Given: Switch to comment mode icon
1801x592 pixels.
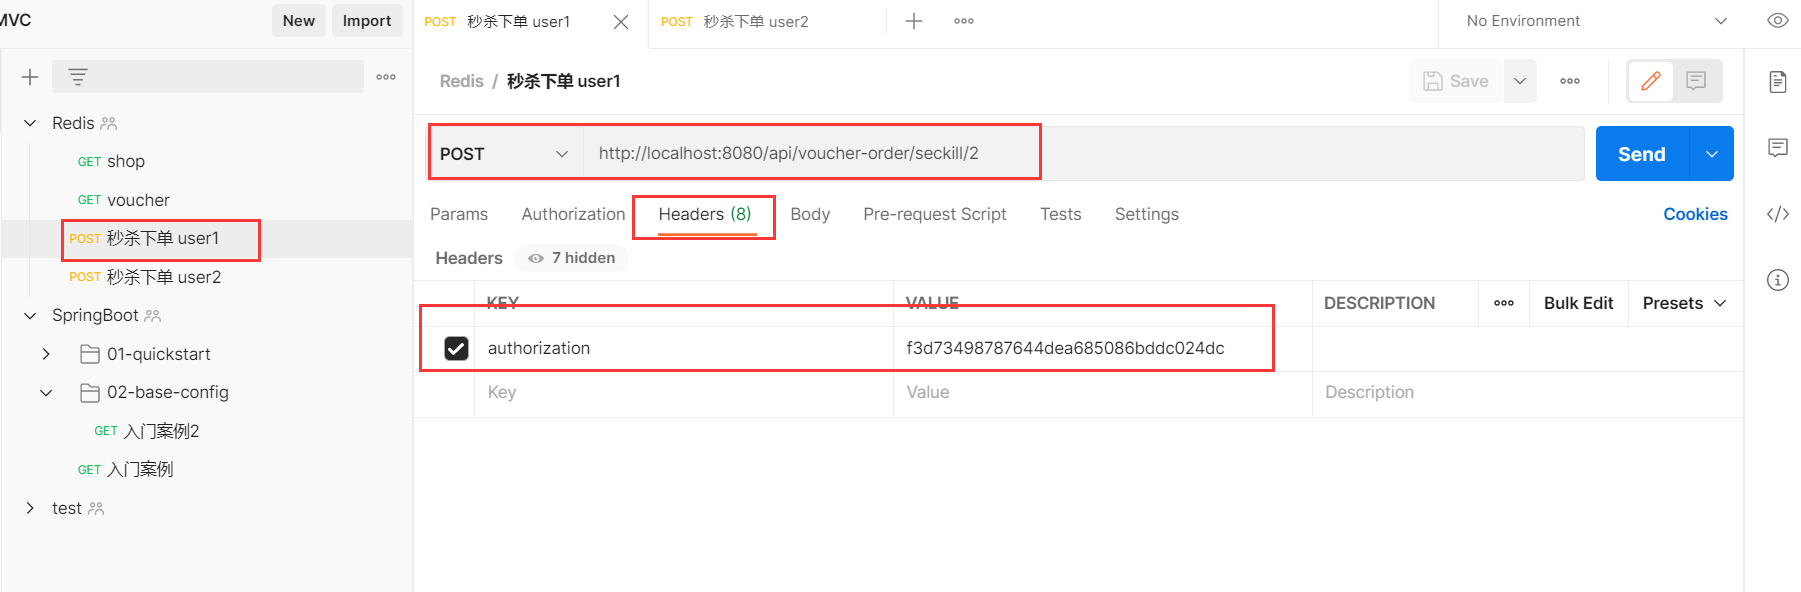Looking at the screenshot, I should pos(1696,81).
